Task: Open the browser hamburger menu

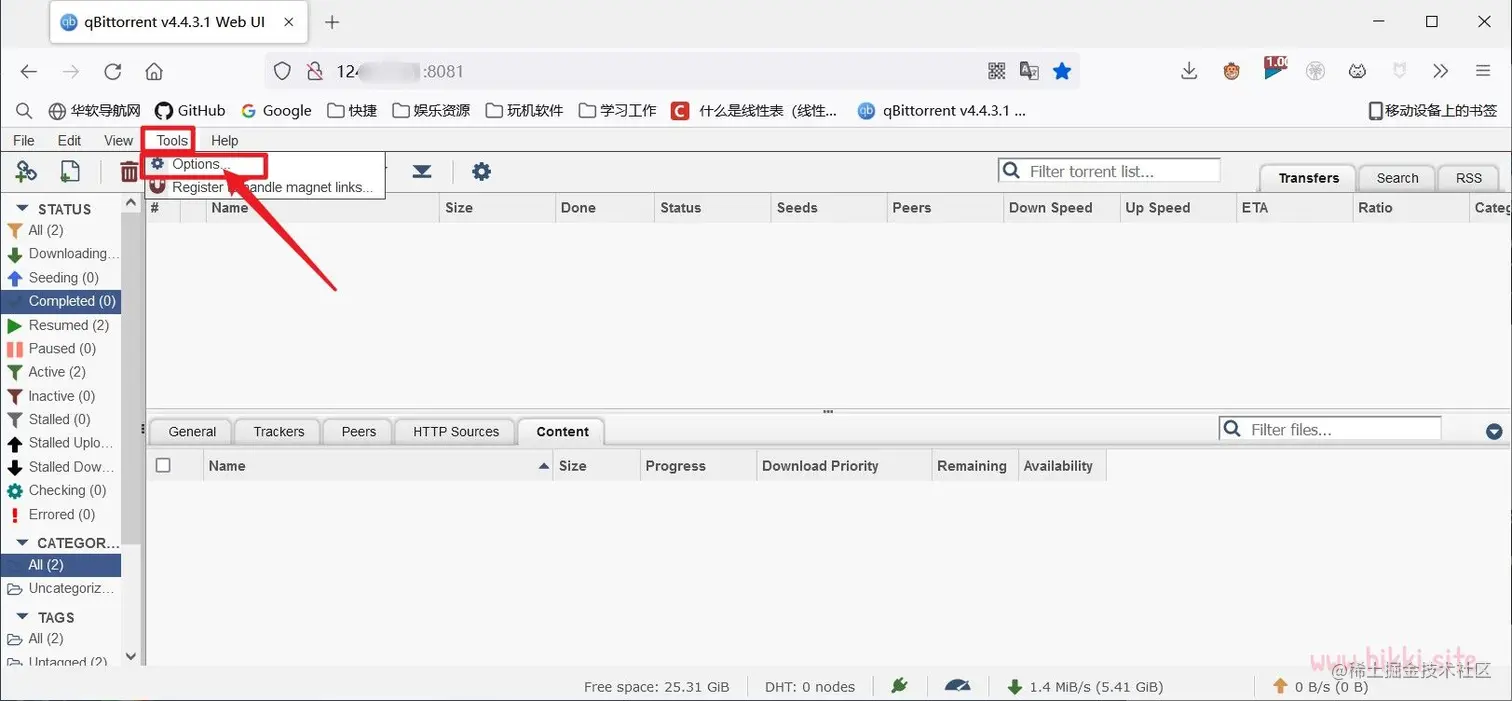Action: pyautogui.click(x=1483, y=71)
